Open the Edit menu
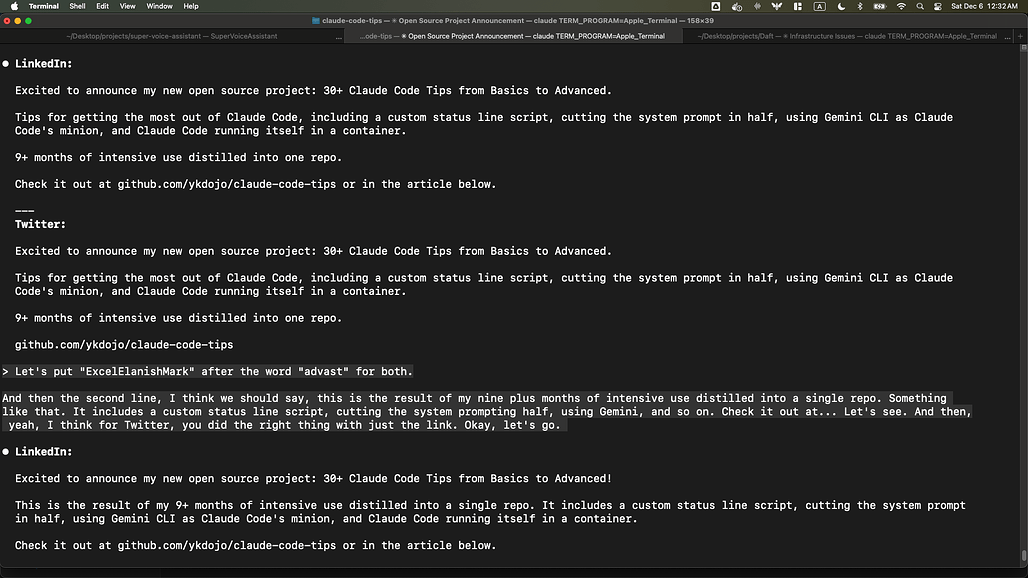Viewport: 1028px width, 578px height. point(102,6)
